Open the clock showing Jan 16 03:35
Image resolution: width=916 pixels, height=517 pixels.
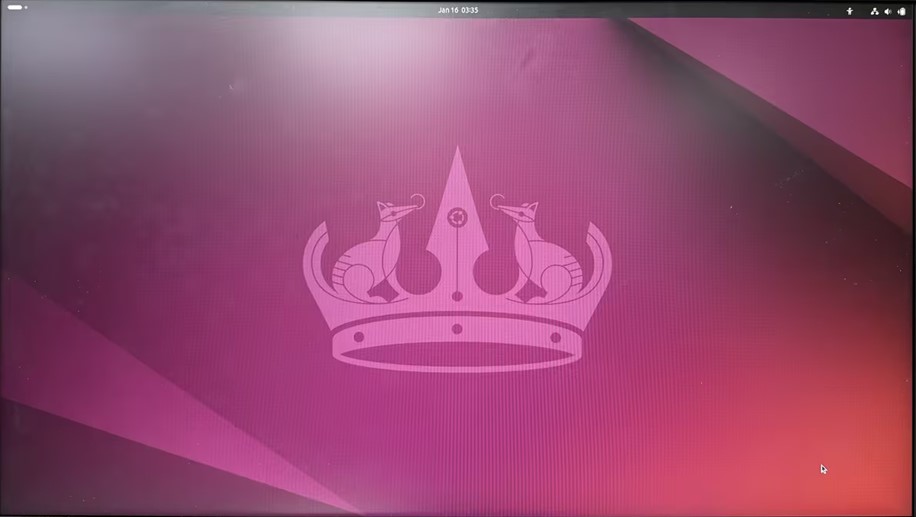(458, 10)
